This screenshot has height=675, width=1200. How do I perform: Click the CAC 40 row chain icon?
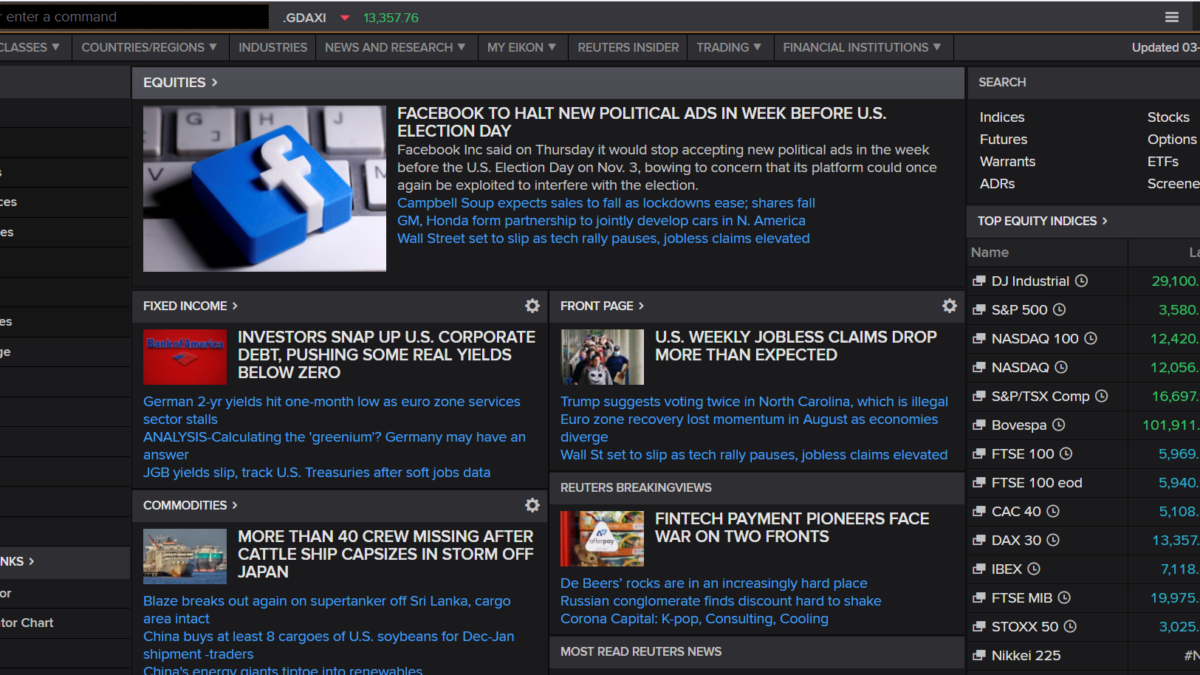click(979, 512)
